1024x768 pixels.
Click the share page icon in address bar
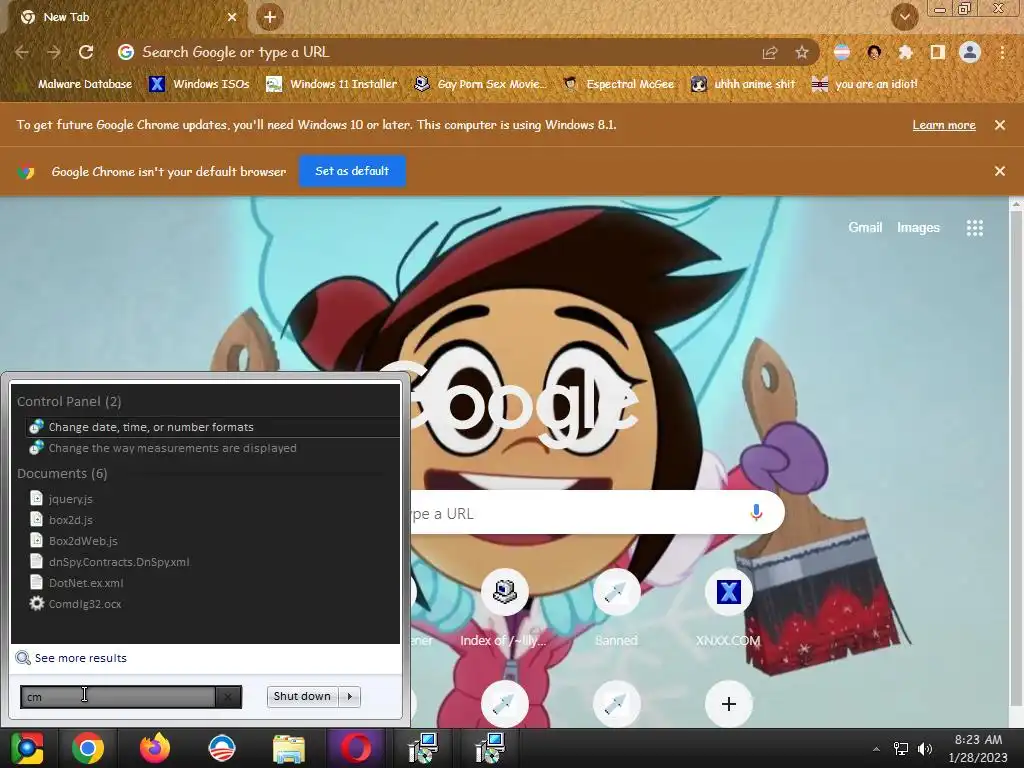770,52
